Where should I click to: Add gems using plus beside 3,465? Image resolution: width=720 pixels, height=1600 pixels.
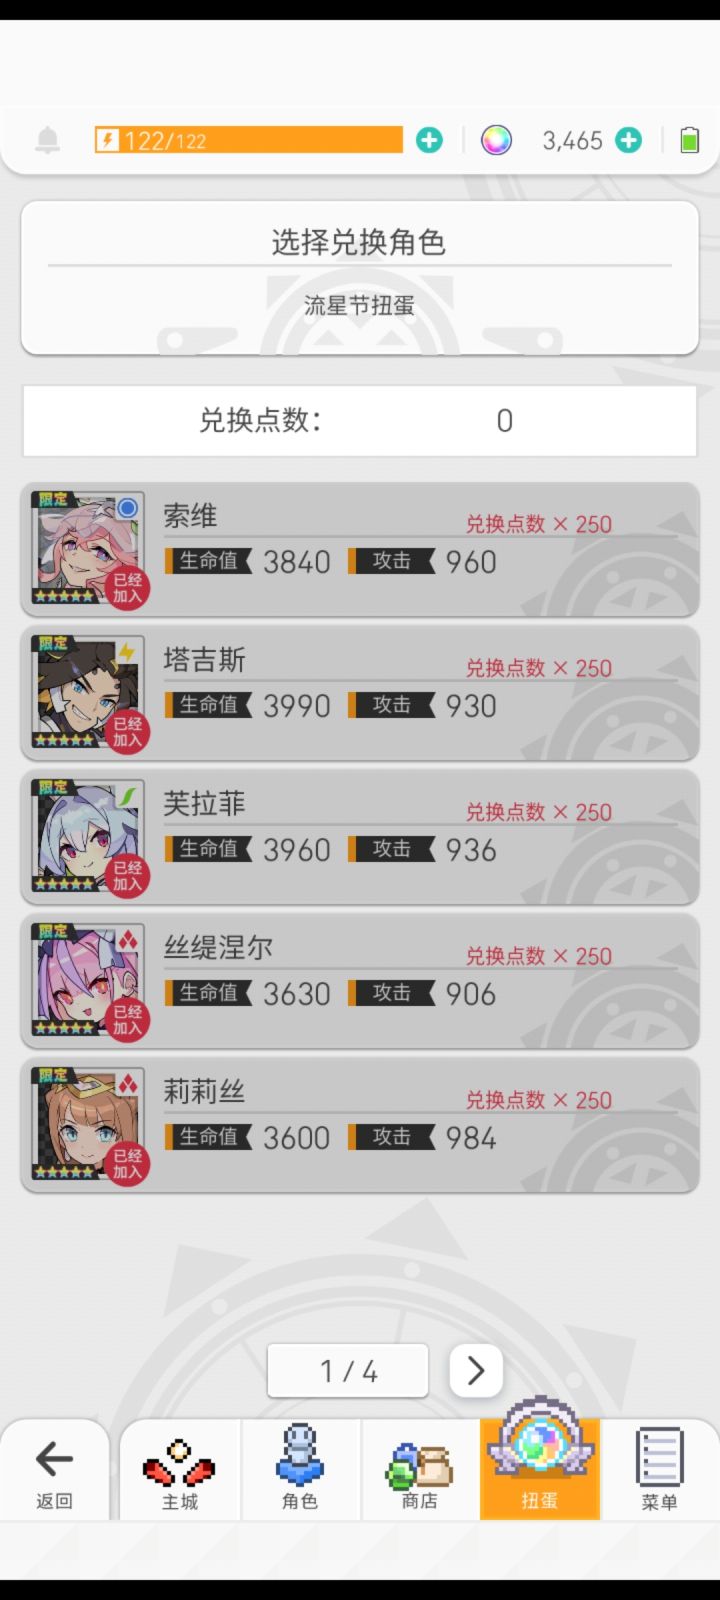(628, 140)
